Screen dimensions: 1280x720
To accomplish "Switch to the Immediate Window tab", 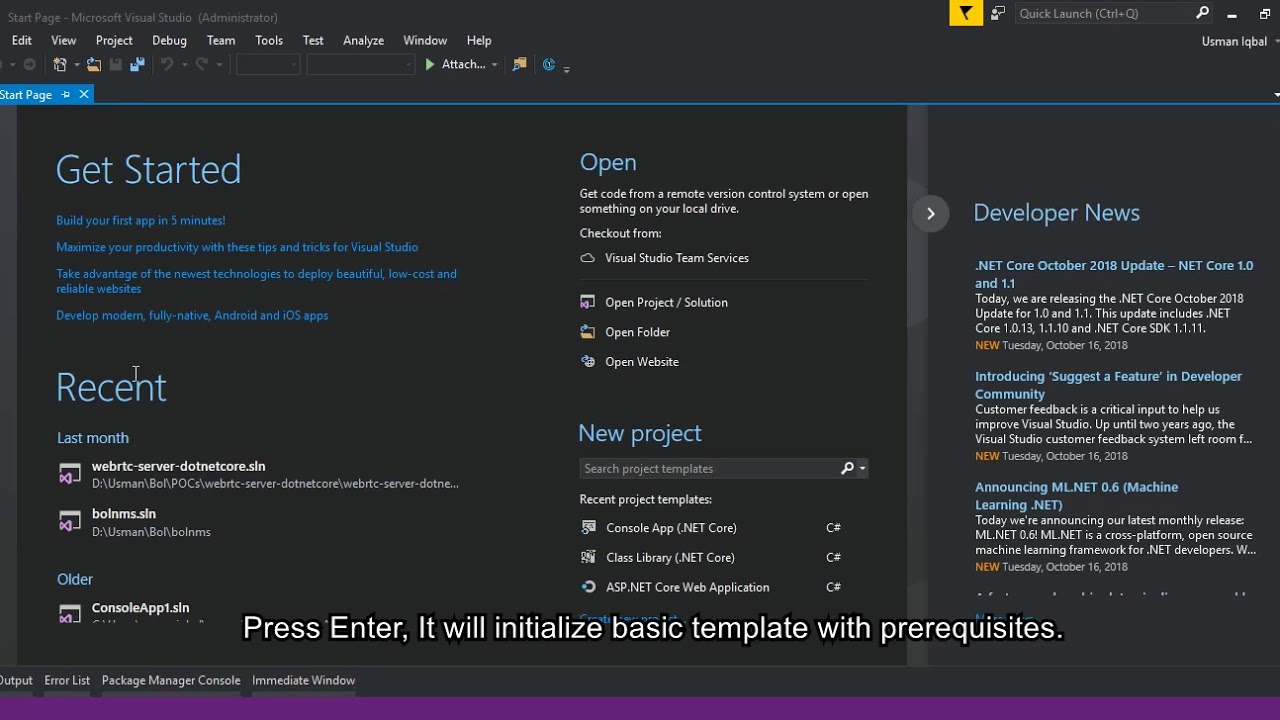I will pos(303,680).
